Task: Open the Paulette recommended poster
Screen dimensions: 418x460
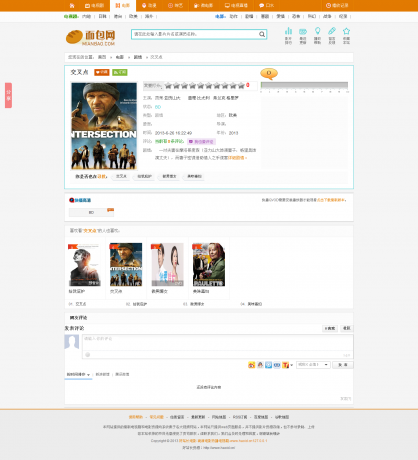Action: click(209, 265)
